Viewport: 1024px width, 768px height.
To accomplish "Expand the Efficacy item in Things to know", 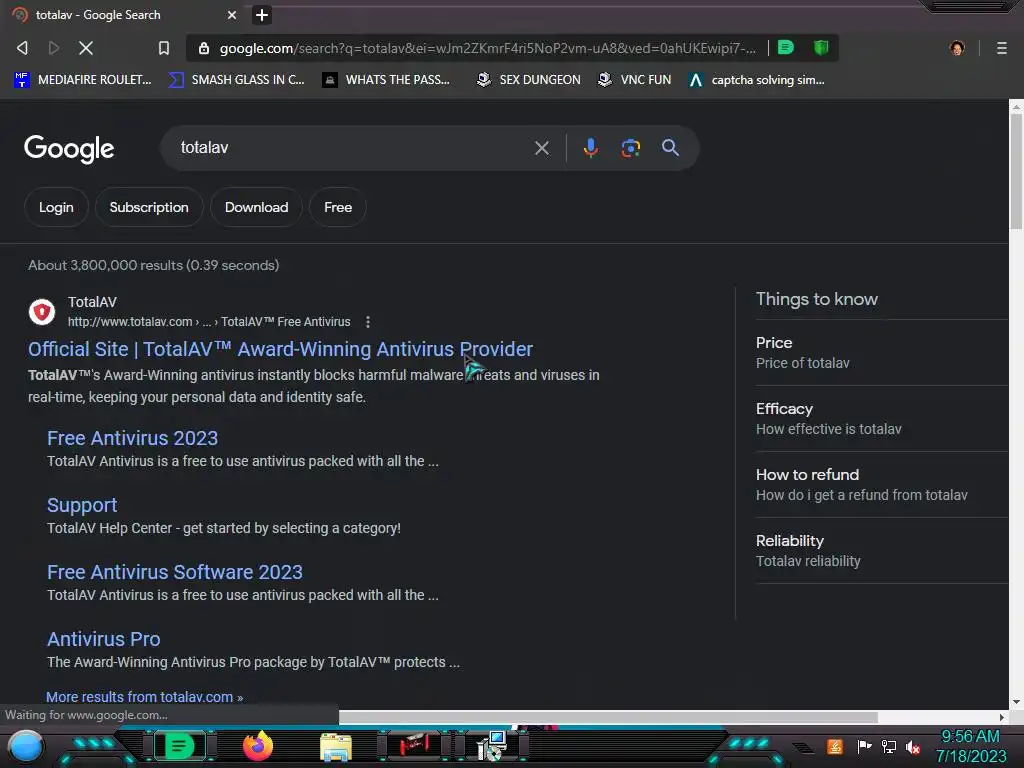I will (x=882, y=419).
